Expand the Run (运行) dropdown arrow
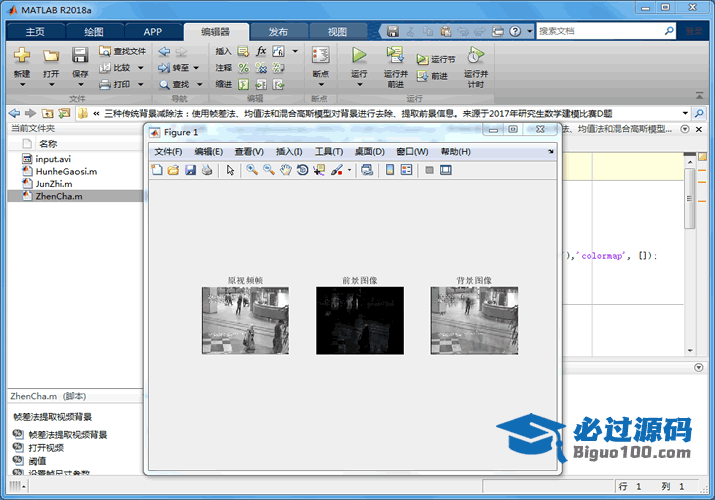Image resolution: width=715 pixels, height=500 pixels. [359, 85]
